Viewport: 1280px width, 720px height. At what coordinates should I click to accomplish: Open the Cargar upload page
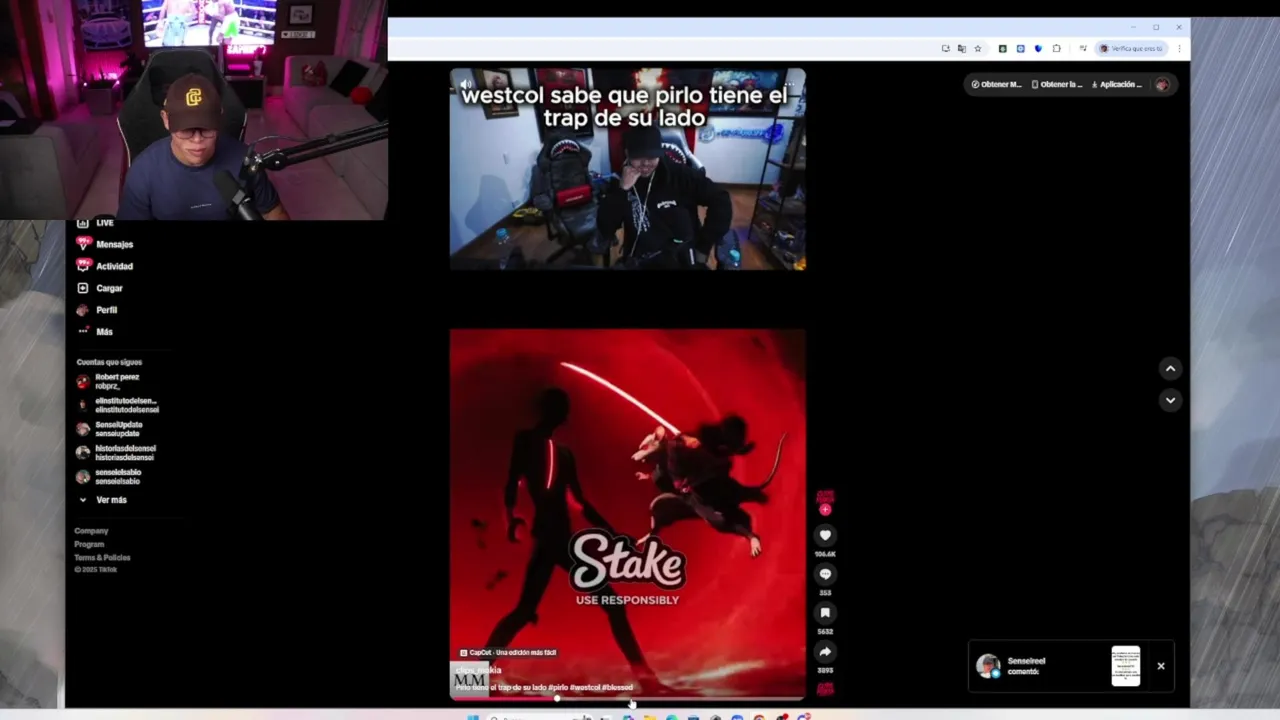tap(100, 288)
